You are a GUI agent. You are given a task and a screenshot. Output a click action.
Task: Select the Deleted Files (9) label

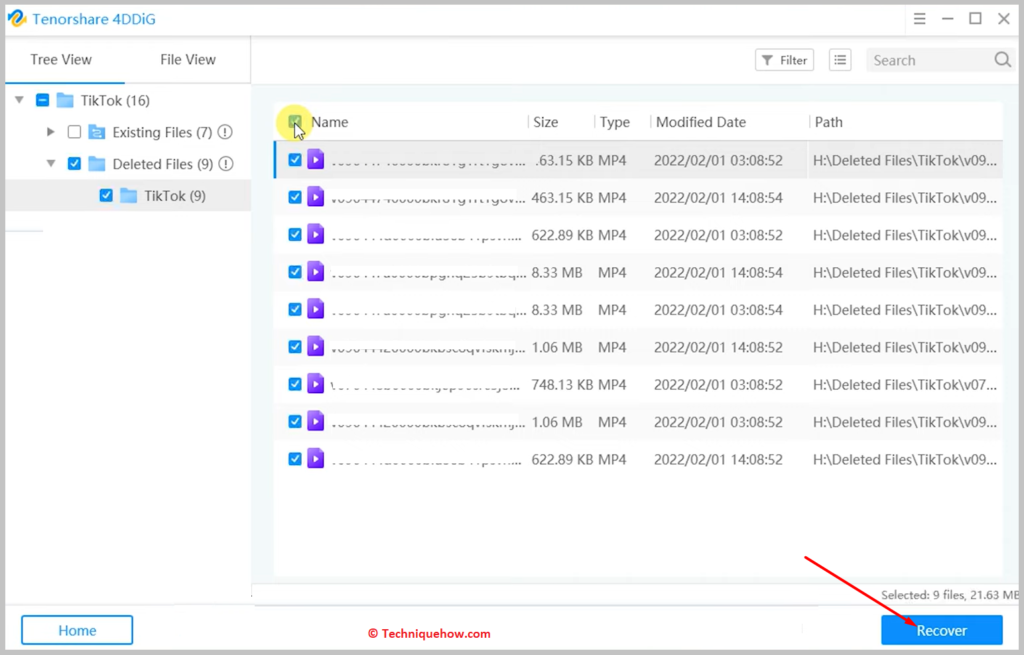coord(163,164)
